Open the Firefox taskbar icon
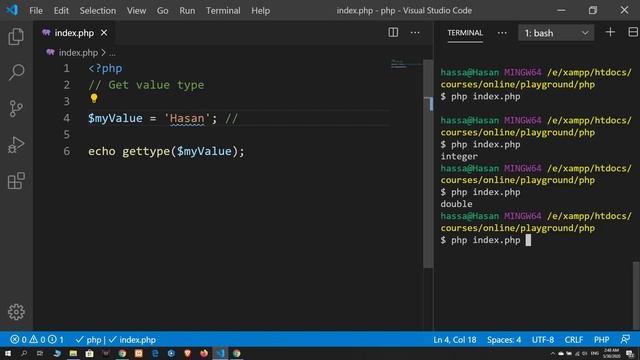The height and width of the screenshot is (360, 640). point(204,353)
